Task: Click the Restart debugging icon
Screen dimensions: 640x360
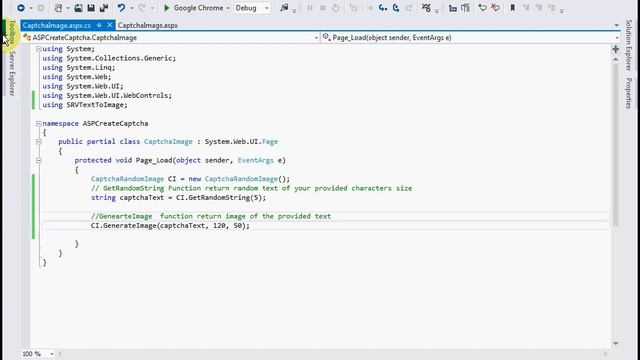Action: point(336,8)
